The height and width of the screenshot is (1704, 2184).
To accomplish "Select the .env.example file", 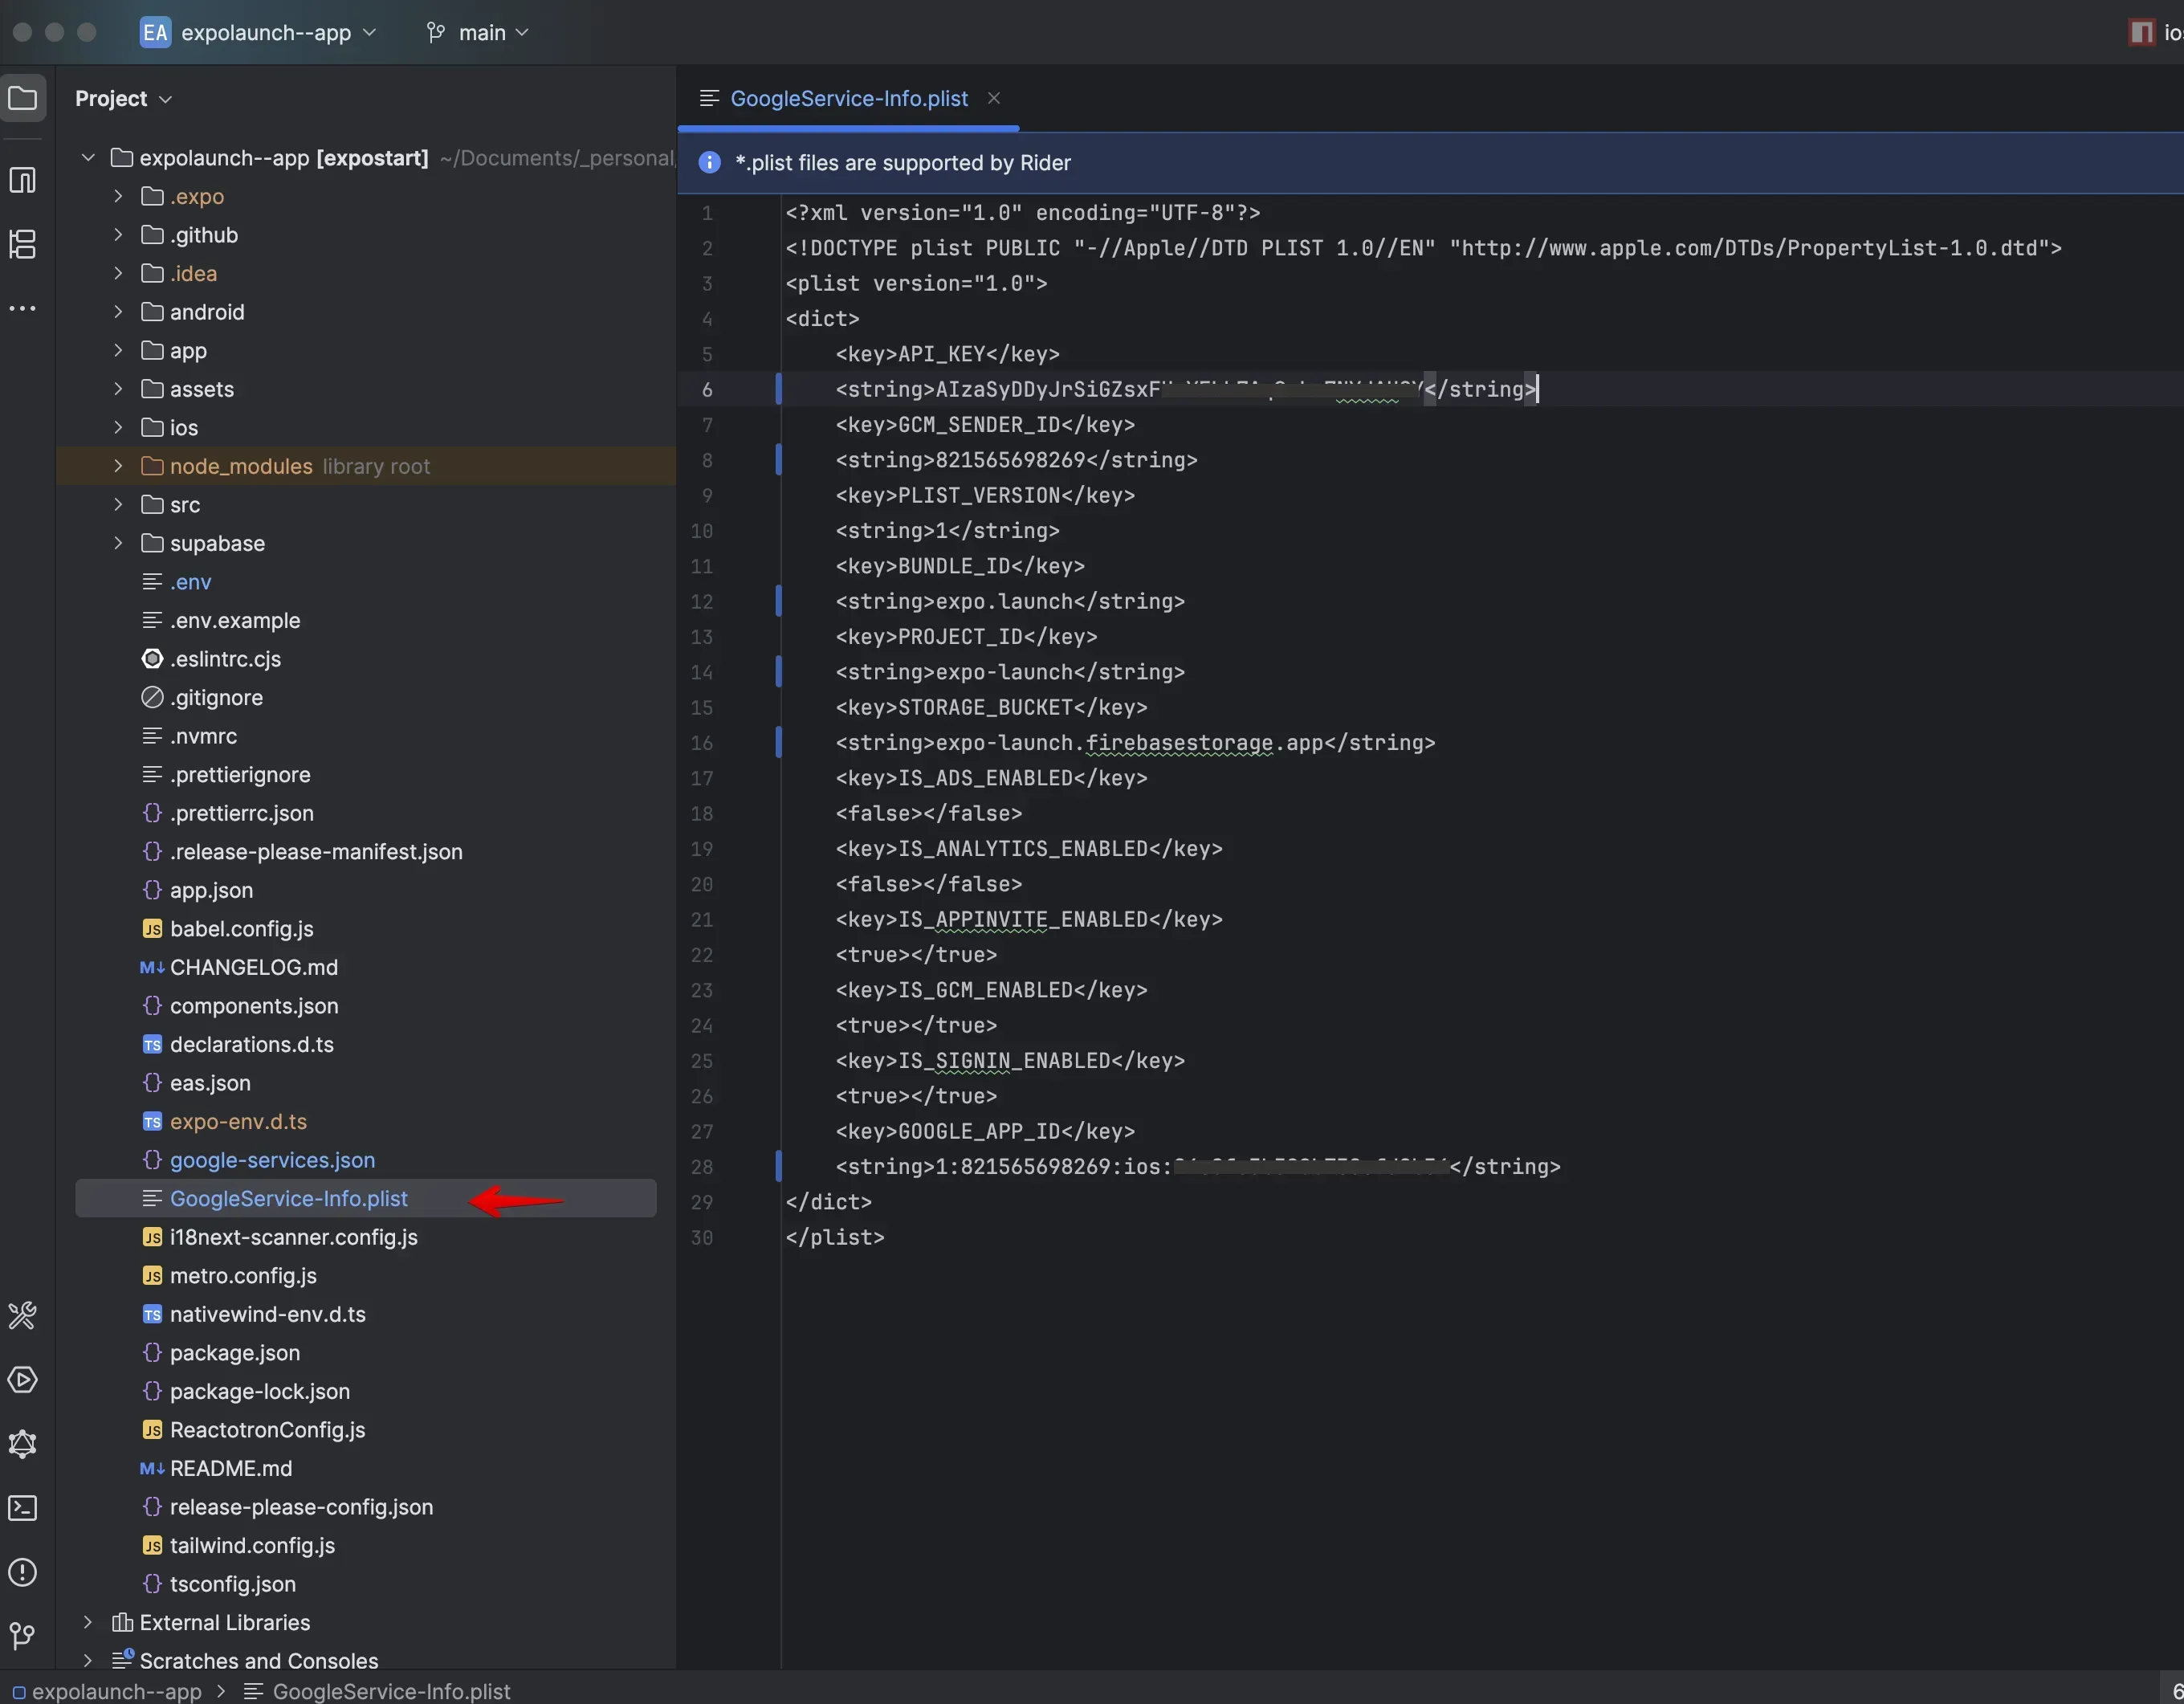I will click(x=235, y=620).
